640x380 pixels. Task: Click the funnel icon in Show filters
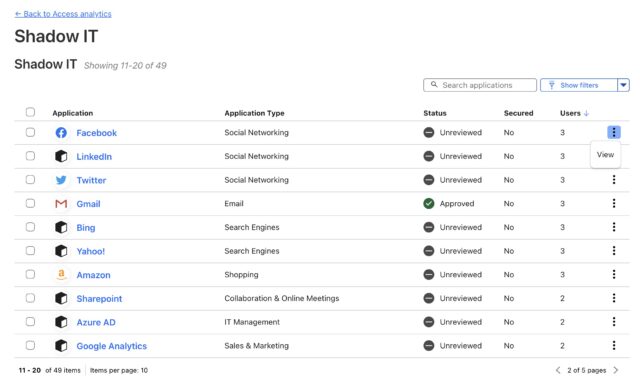[x=551, y=85]
